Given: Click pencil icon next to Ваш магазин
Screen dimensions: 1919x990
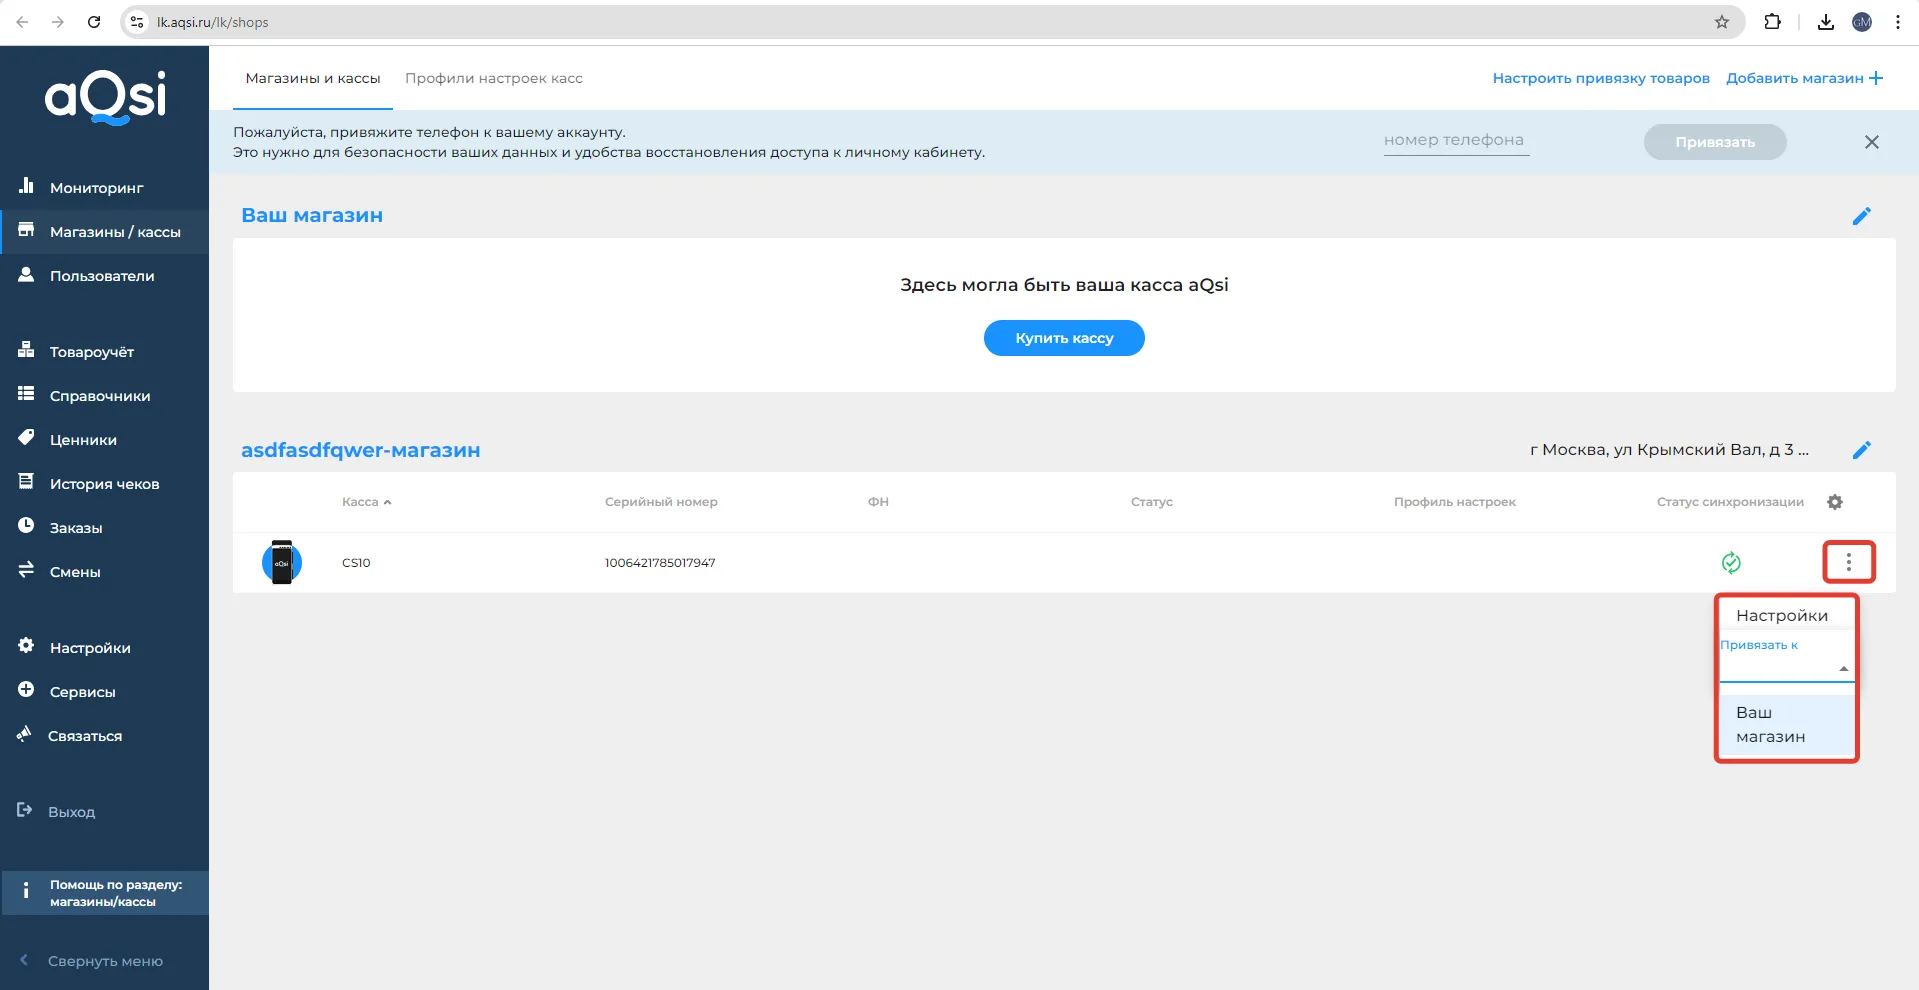Looking at the screenshot, I should pyautogui.click(x=1861, y=216).
